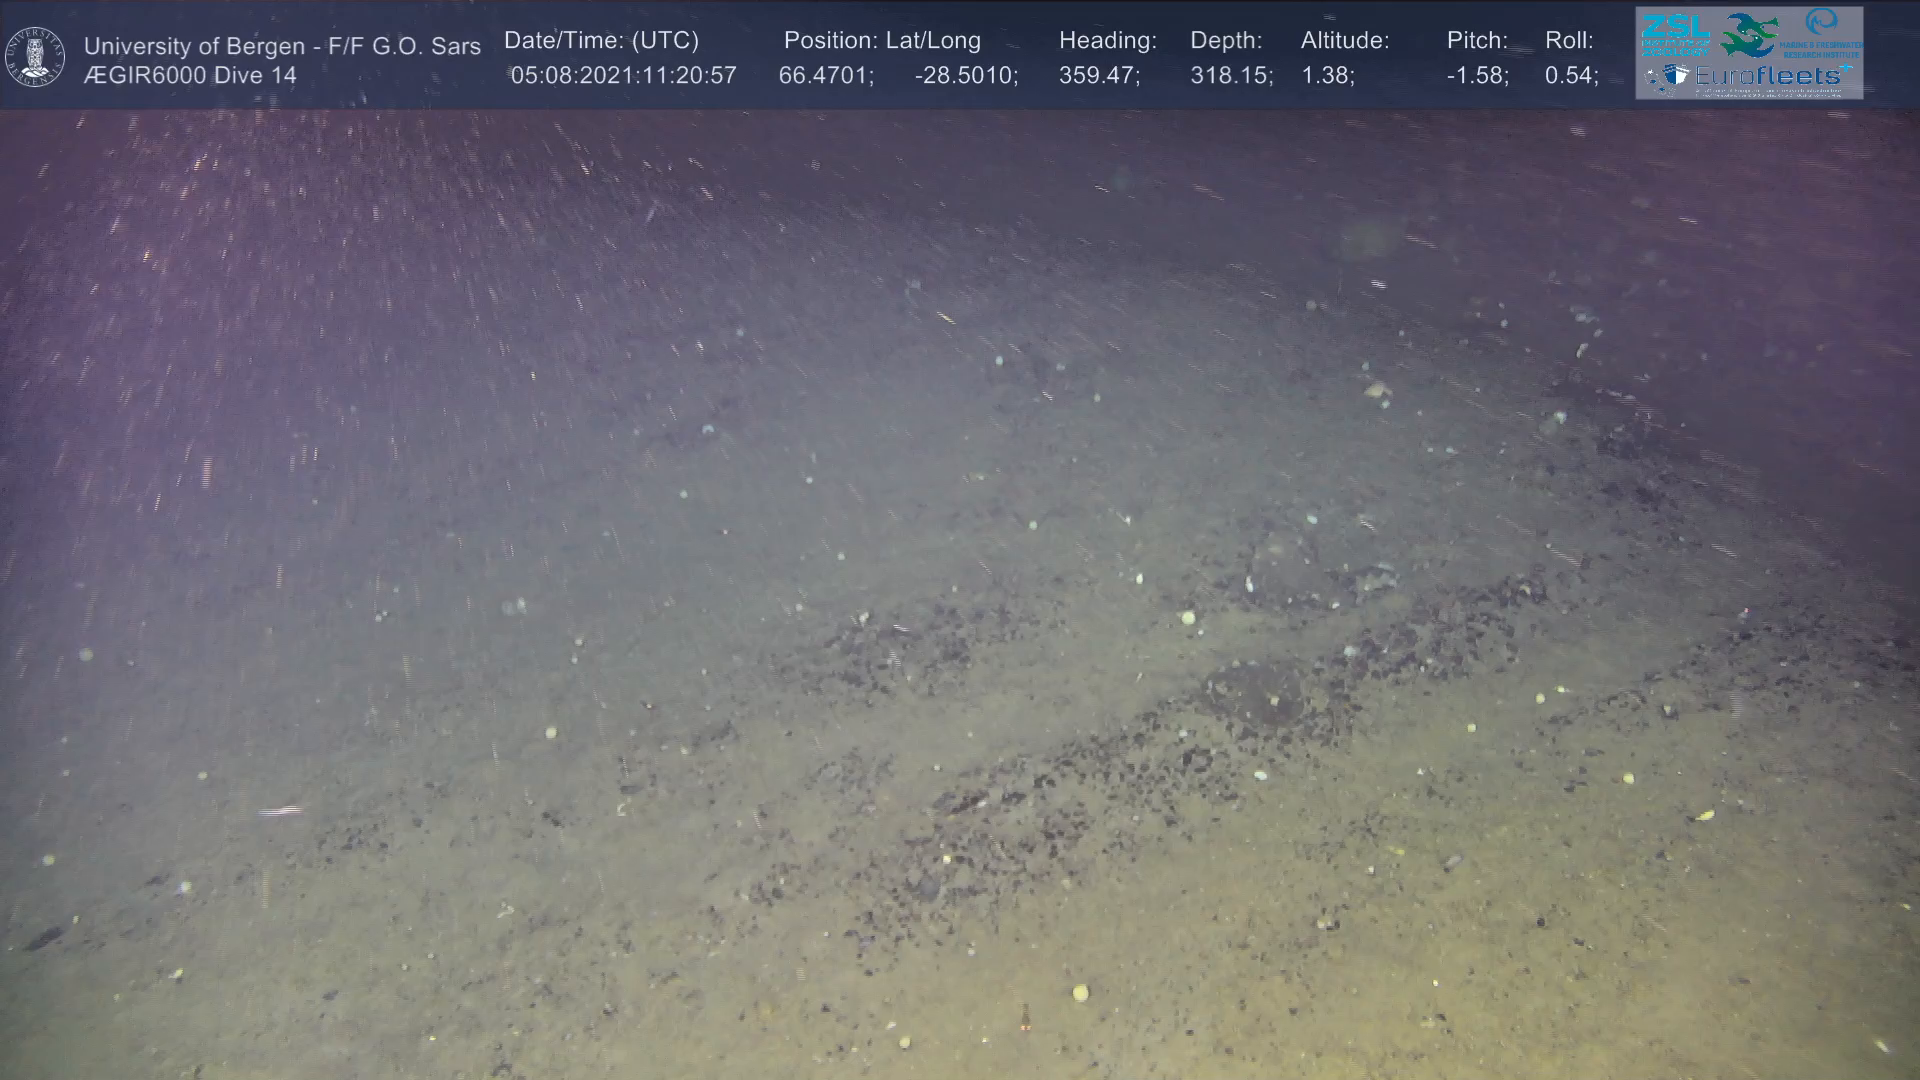
Task: Click the University of Bergen G.O. Sars title
Action: tap(282, 46)
